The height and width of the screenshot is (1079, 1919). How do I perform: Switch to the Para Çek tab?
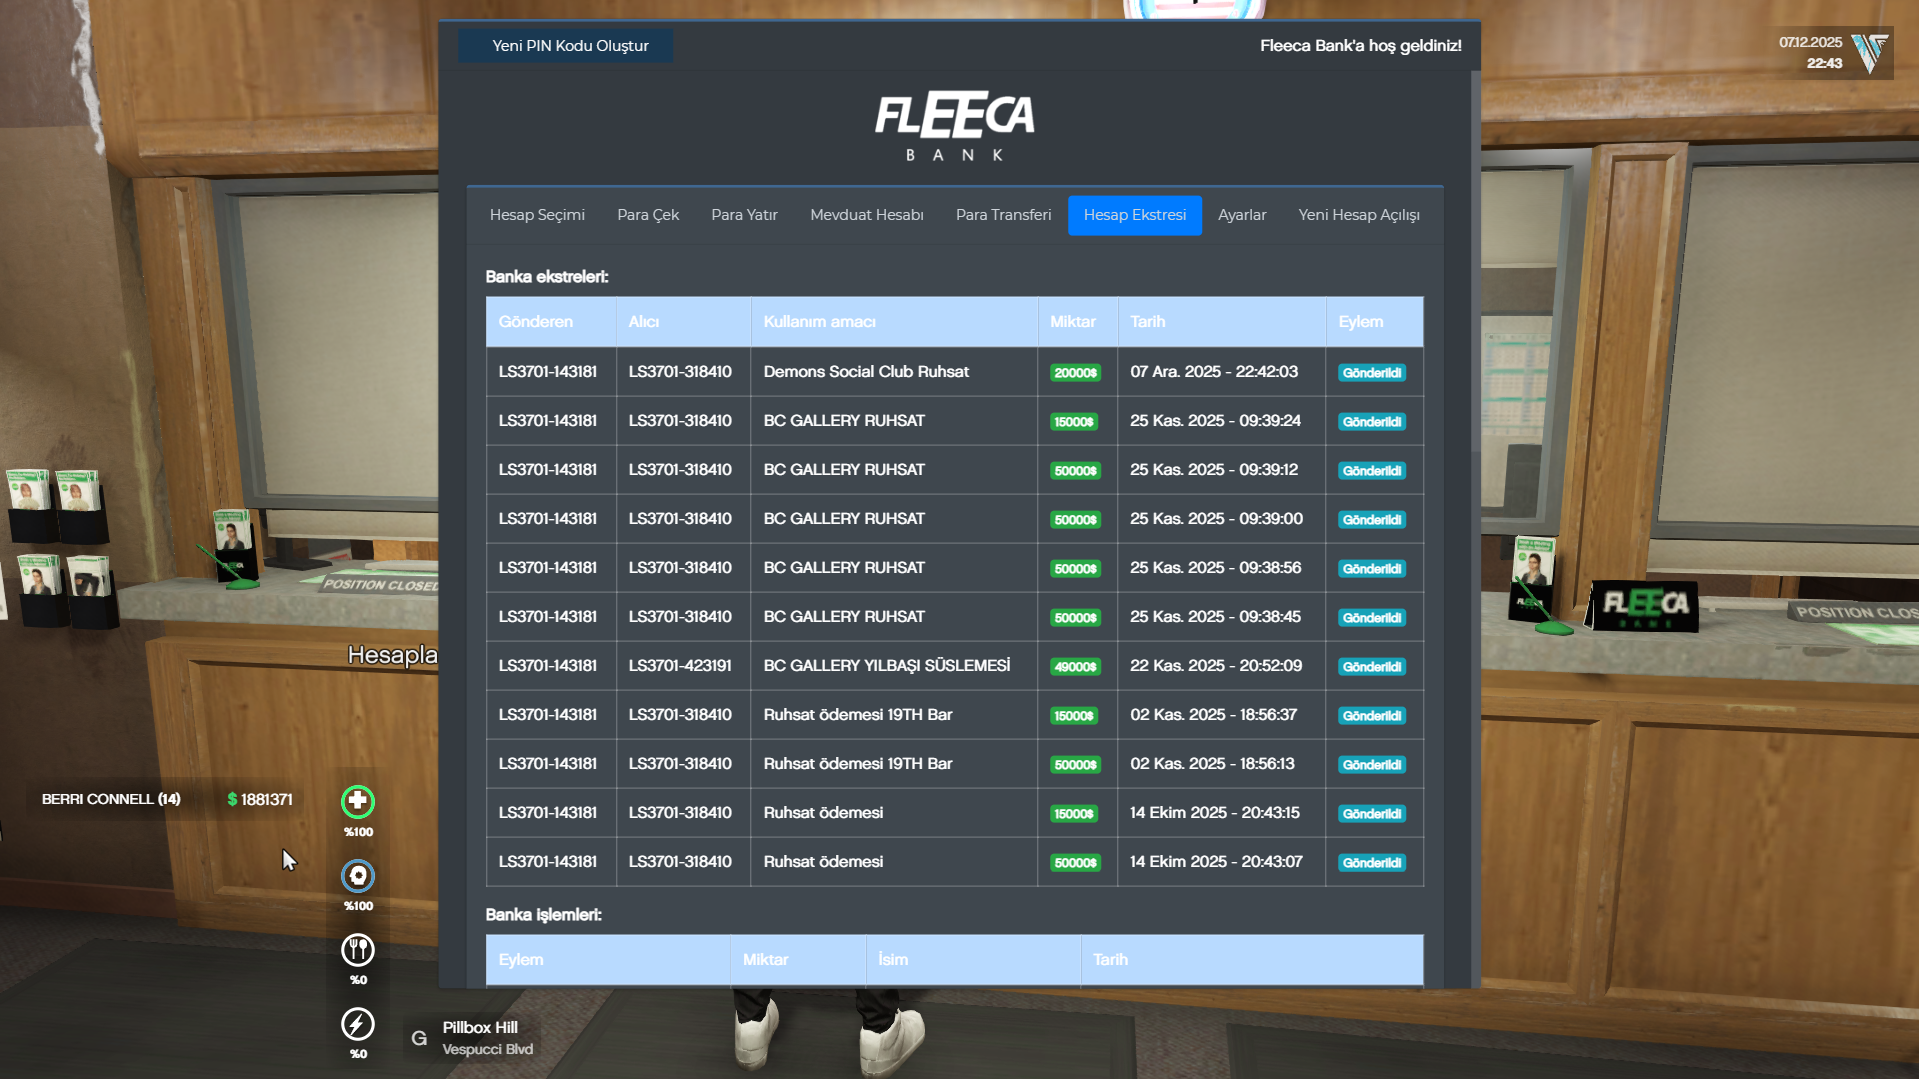click(648, 215)
